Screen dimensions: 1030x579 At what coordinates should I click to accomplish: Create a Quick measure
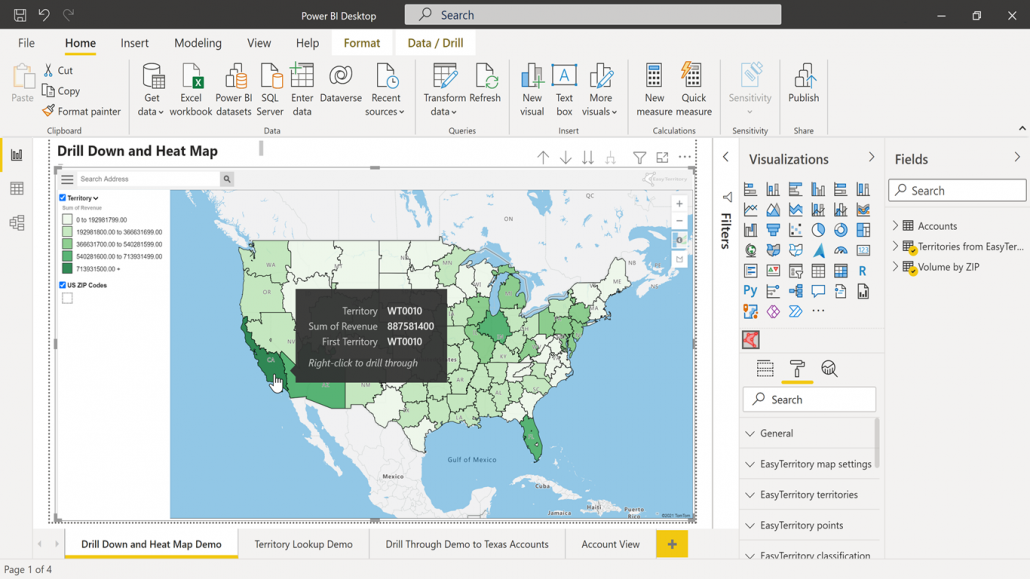(694, 90)
